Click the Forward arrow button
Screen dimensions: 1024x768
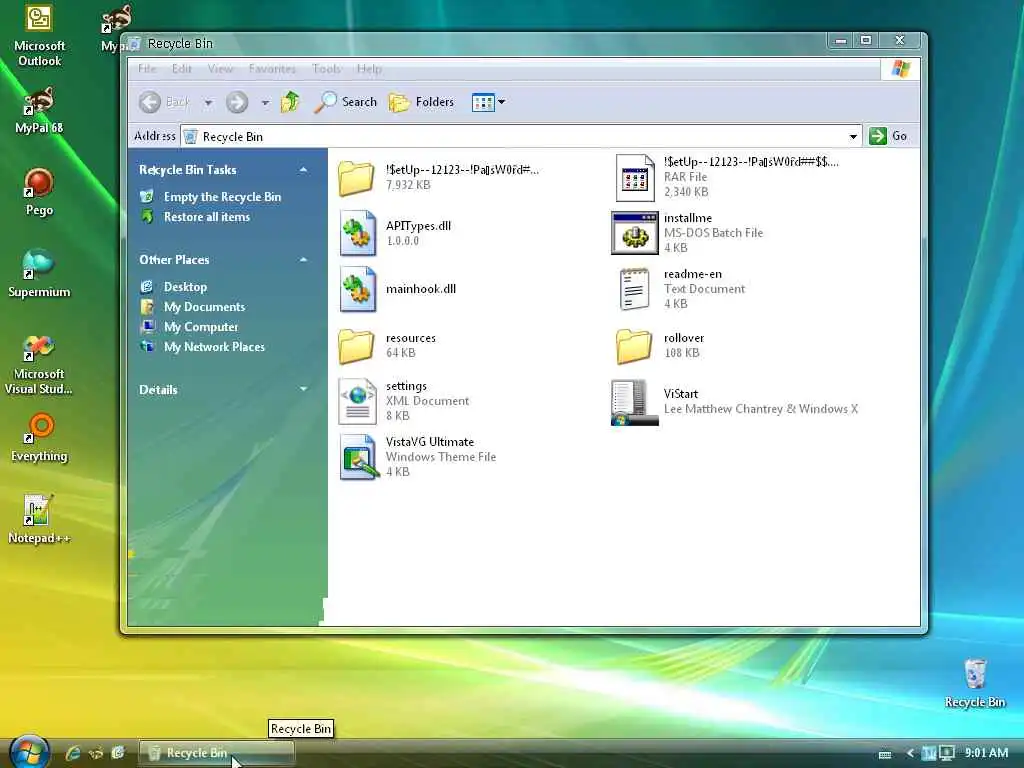coord(237,102)
